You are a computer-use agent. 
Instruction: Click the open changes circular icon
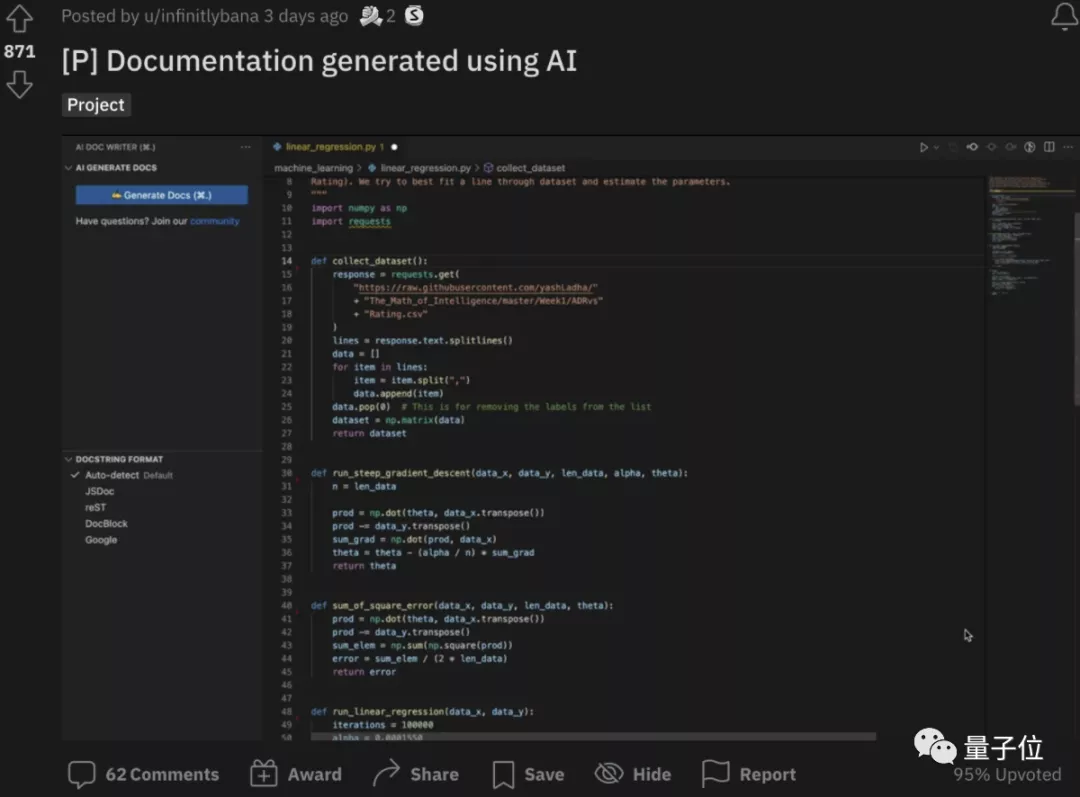click(1030, 147)
